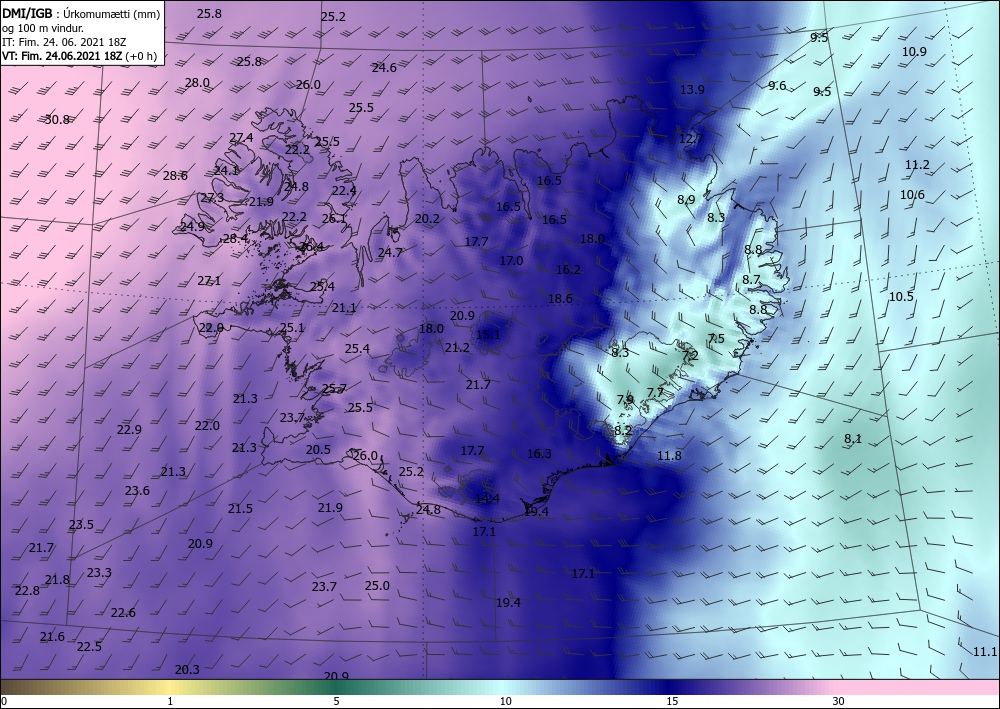Click the map value 8.9

click(686, 200)
